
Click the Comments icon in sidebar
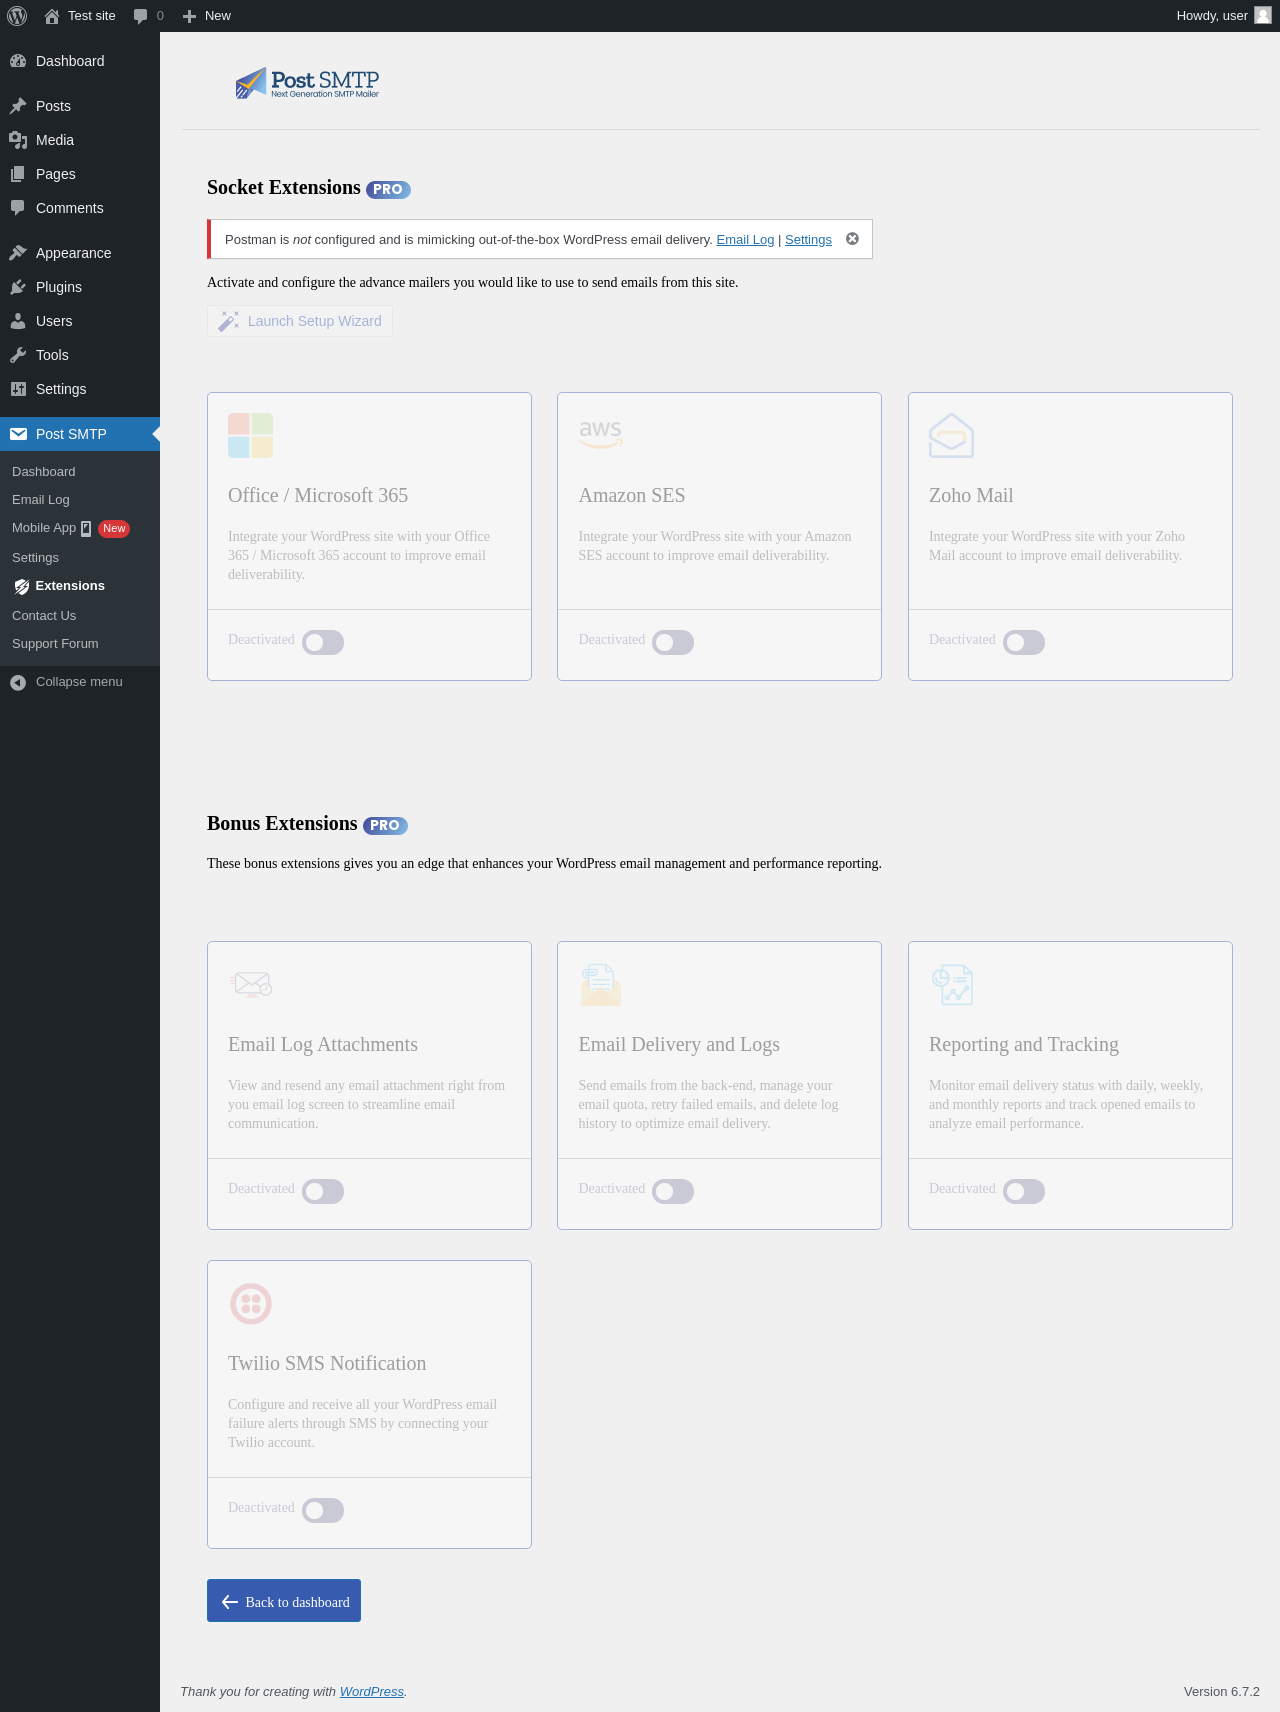pos(18,208)
